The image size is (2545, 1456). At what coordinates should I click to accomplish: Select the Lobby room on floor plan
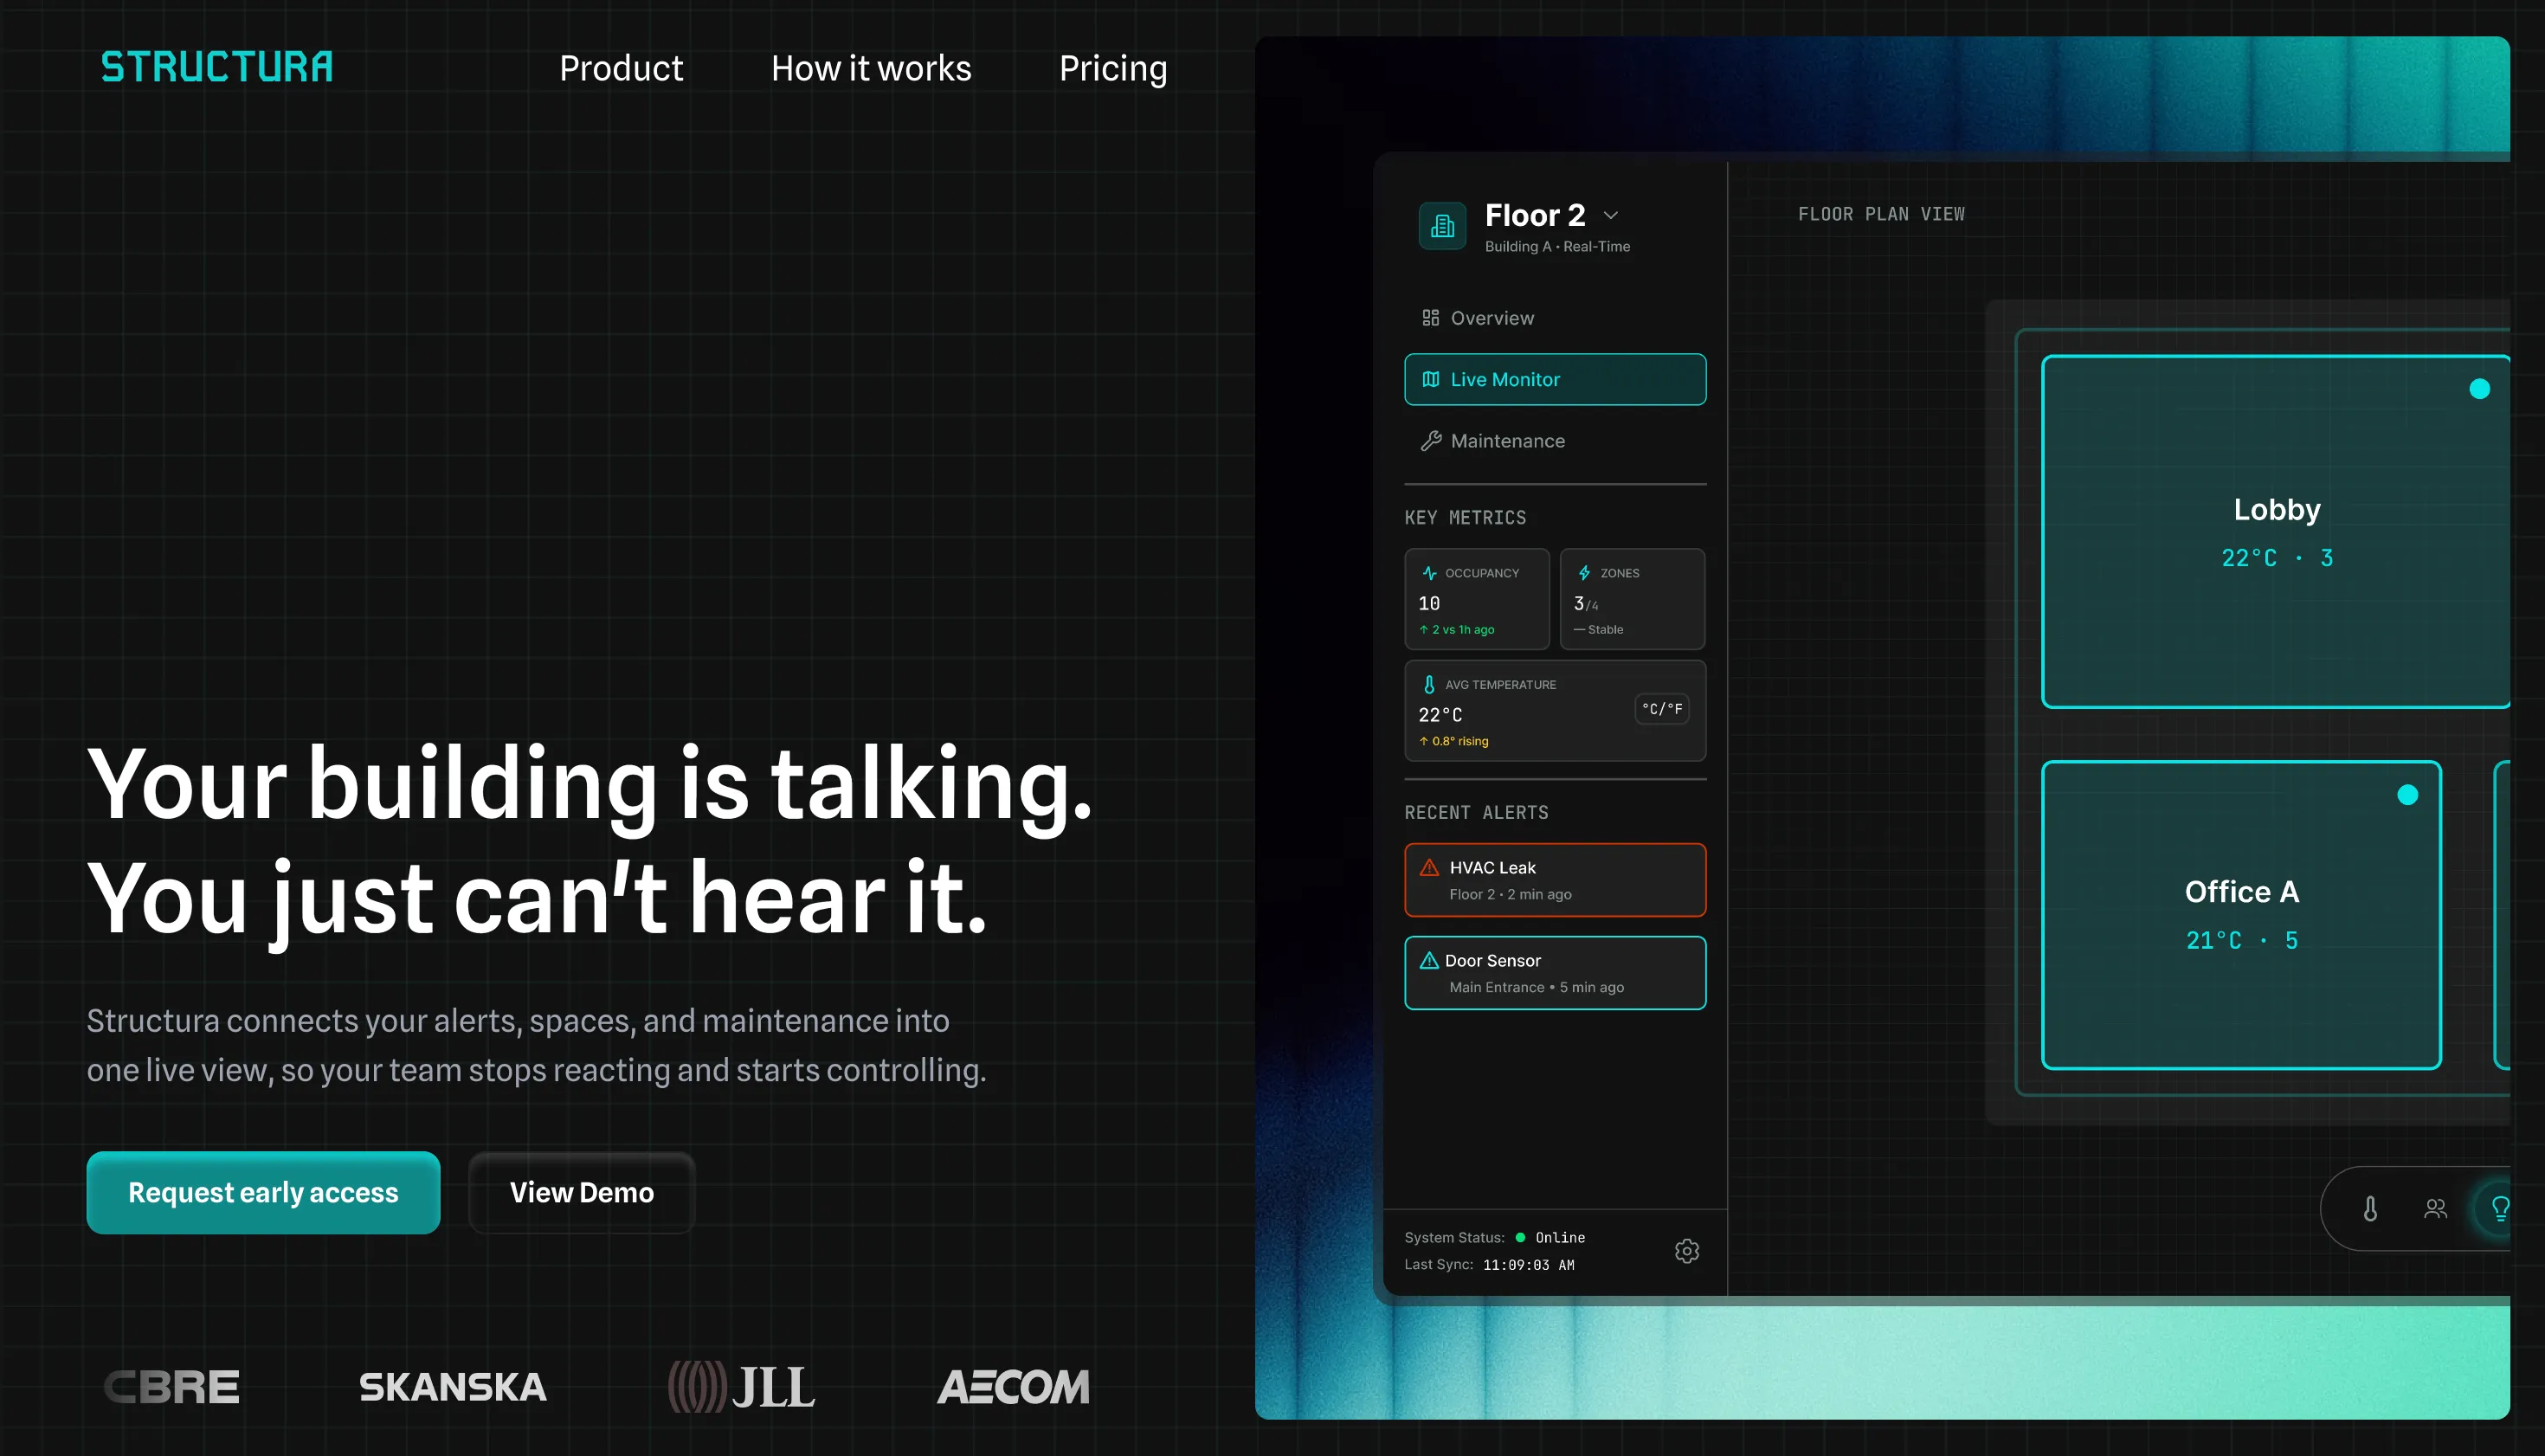(x=2276, y=531)
